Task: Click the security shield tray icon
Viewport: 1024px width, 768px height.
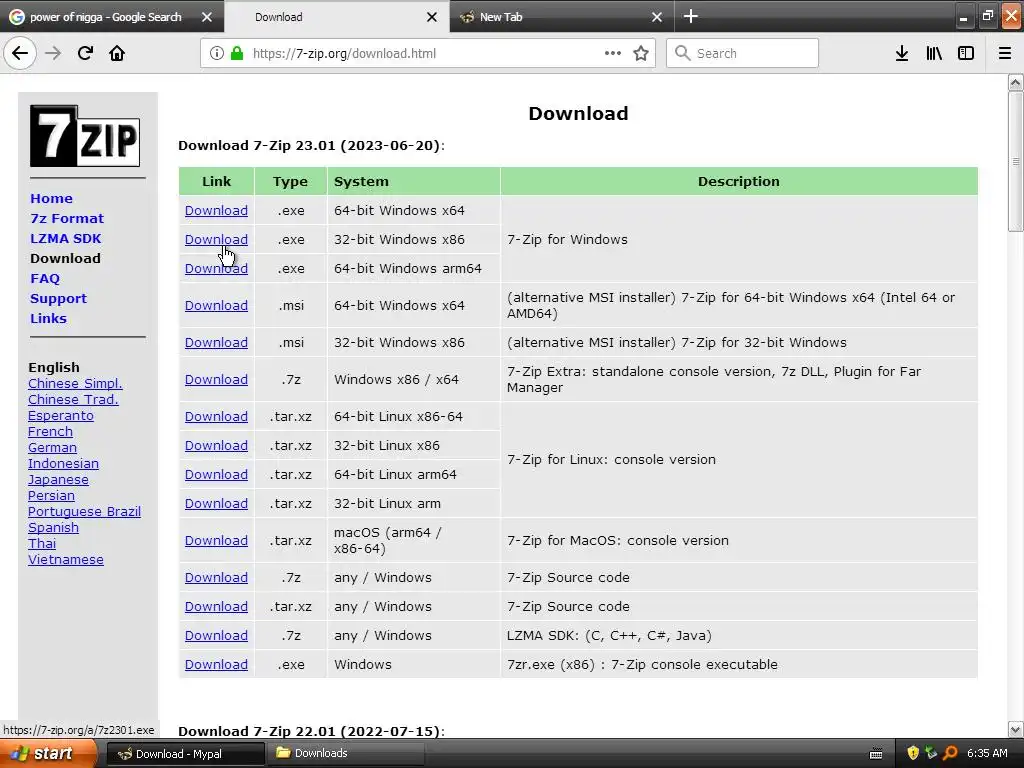Action: (x=913, y=753)
